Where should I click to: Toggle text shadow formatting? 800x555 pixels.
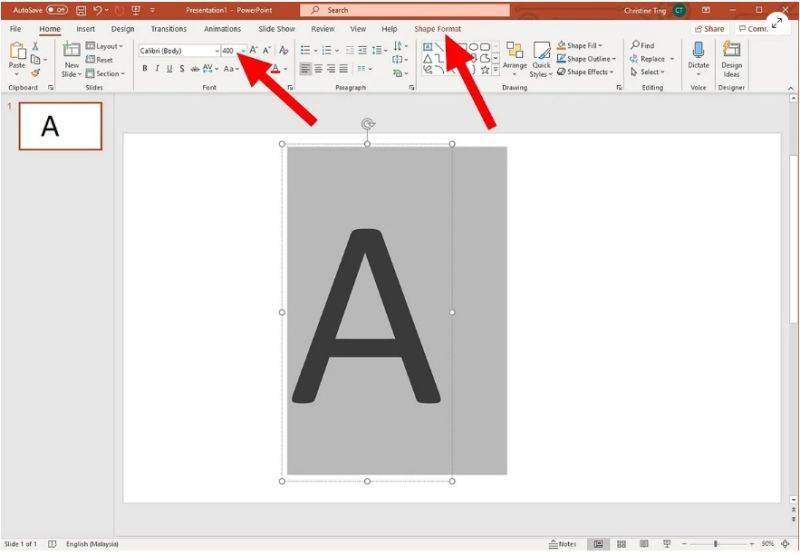(x=182, y=68)
